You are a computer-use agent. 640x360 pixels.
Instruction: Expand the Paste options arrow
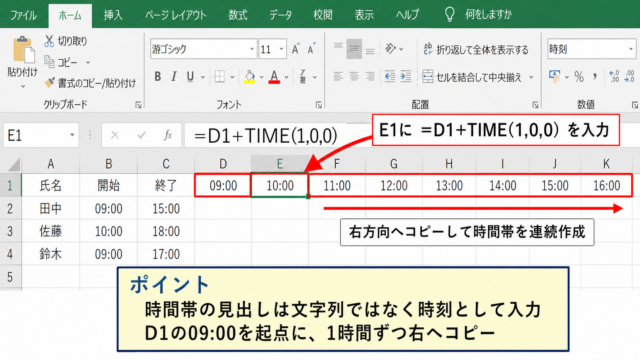(22, 87)
